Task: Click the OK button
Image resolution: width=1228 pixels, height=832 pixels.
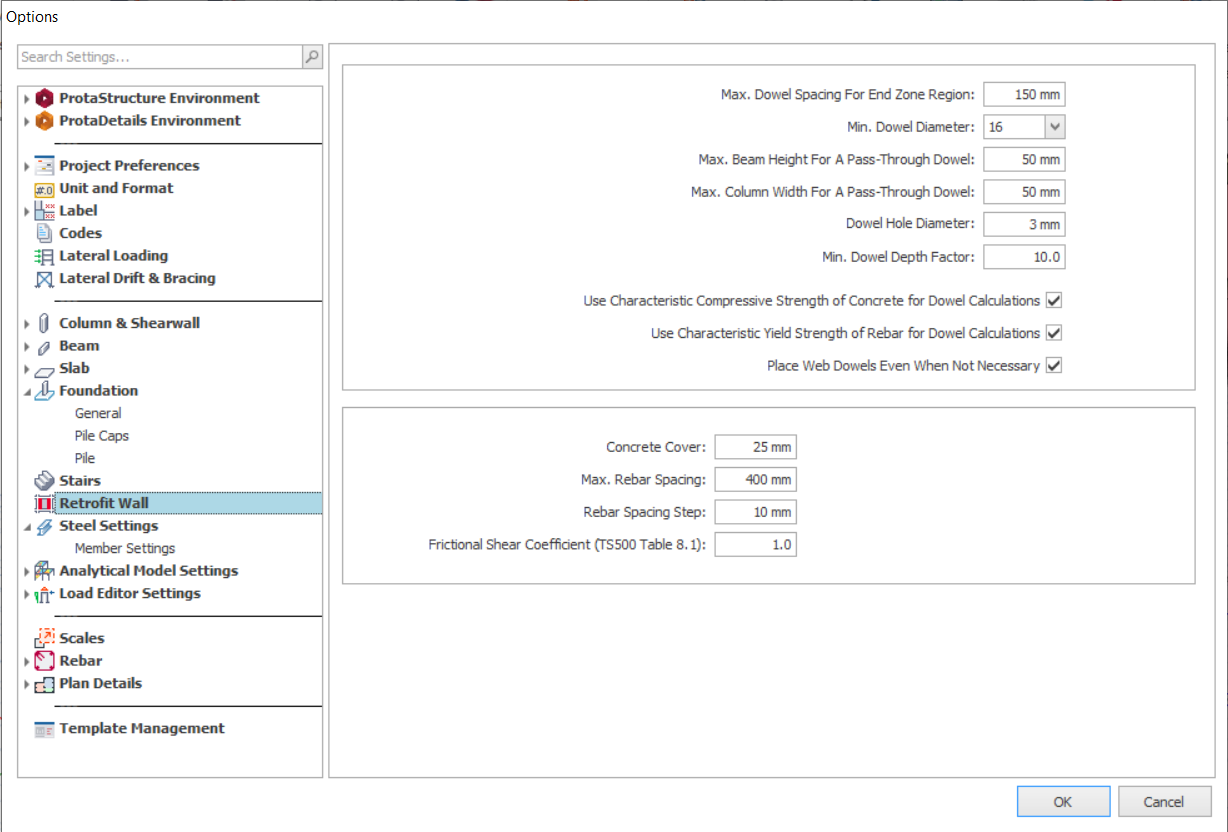Action: click(1062, 801)
